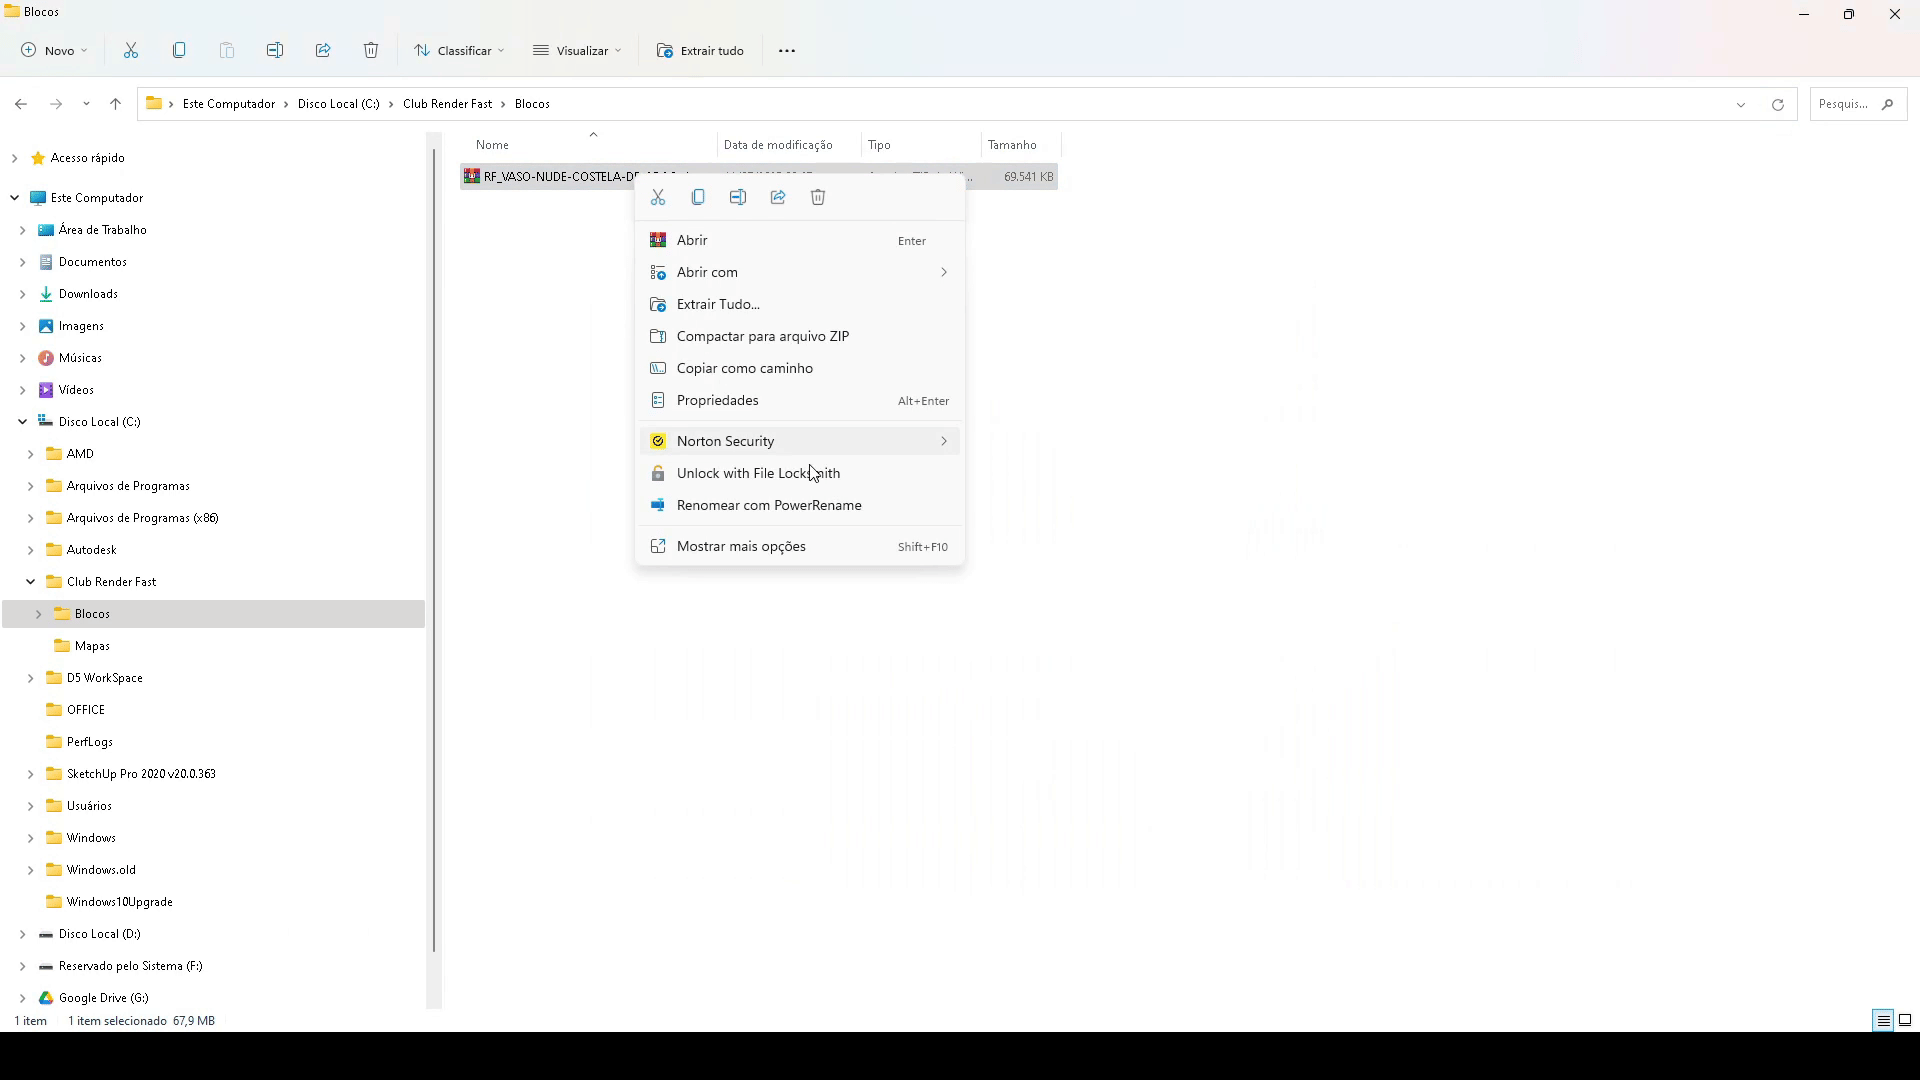Click the refresh icon beside the address bar

pos(1777,104)
